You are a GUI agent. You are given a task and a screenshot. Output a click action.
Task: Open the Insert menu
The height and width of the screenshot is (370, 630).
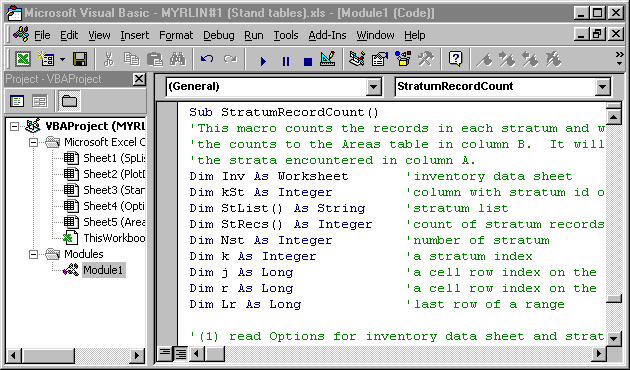(135, 35)
